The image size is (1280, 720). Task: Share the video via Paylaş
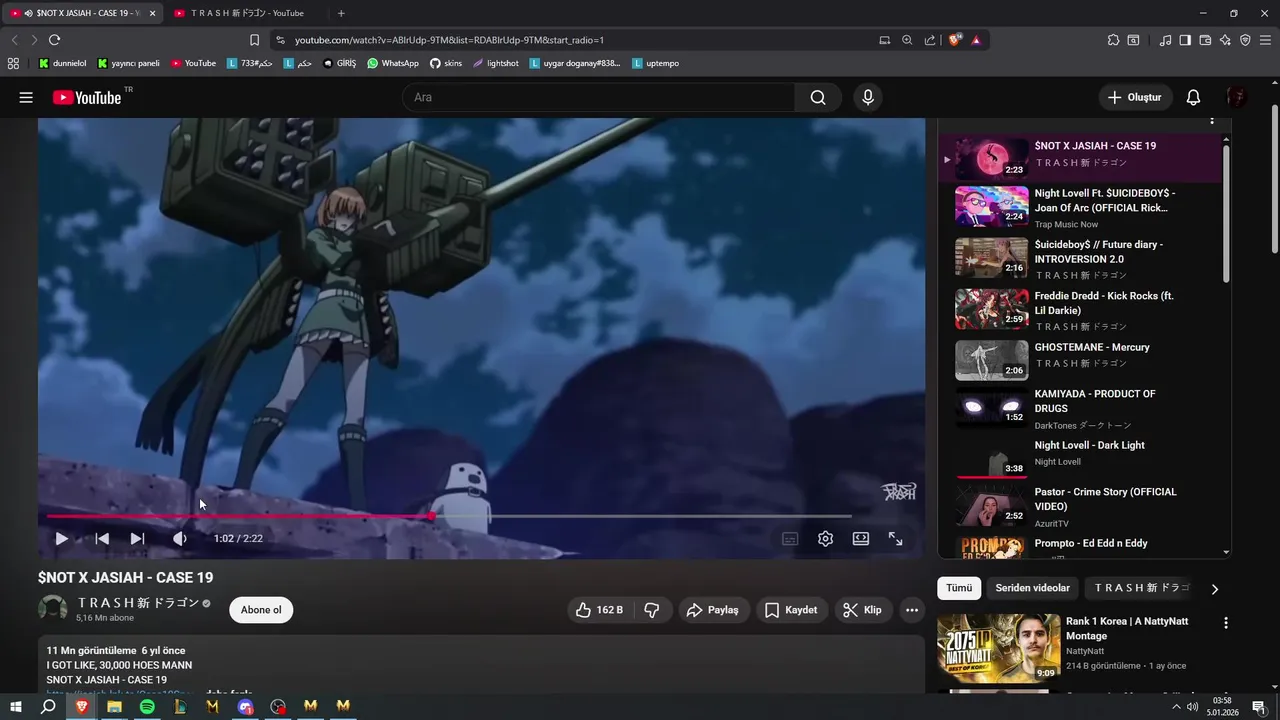(713, 610)
